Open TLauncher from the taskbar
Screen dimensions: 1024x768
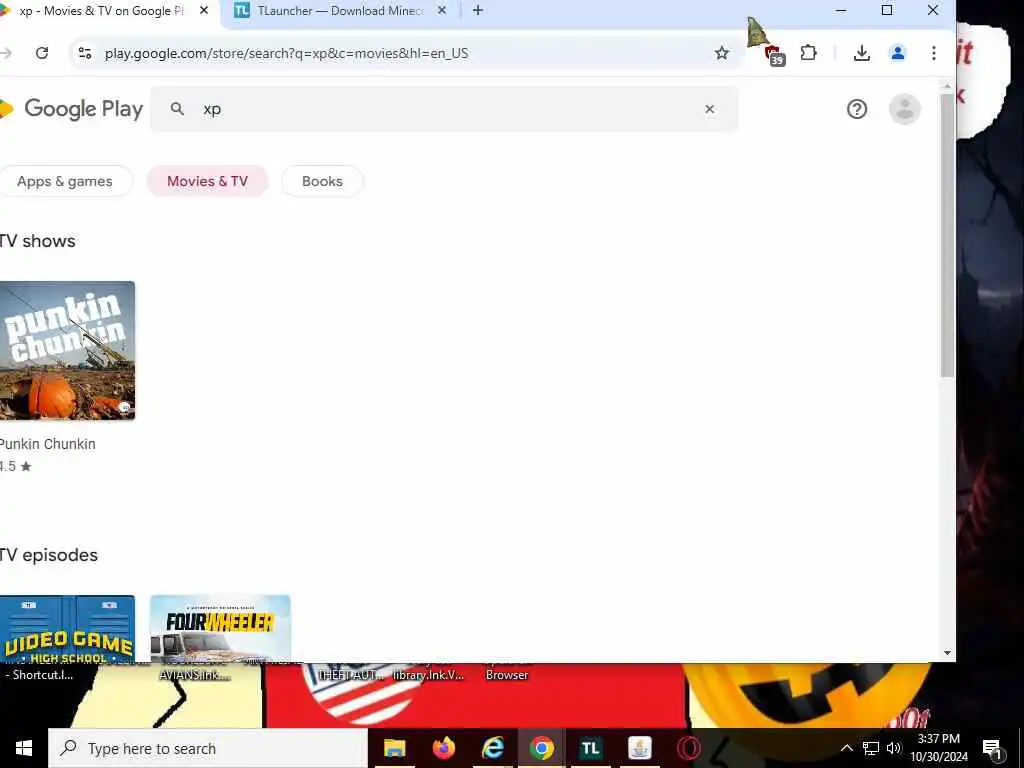[590, 748]
